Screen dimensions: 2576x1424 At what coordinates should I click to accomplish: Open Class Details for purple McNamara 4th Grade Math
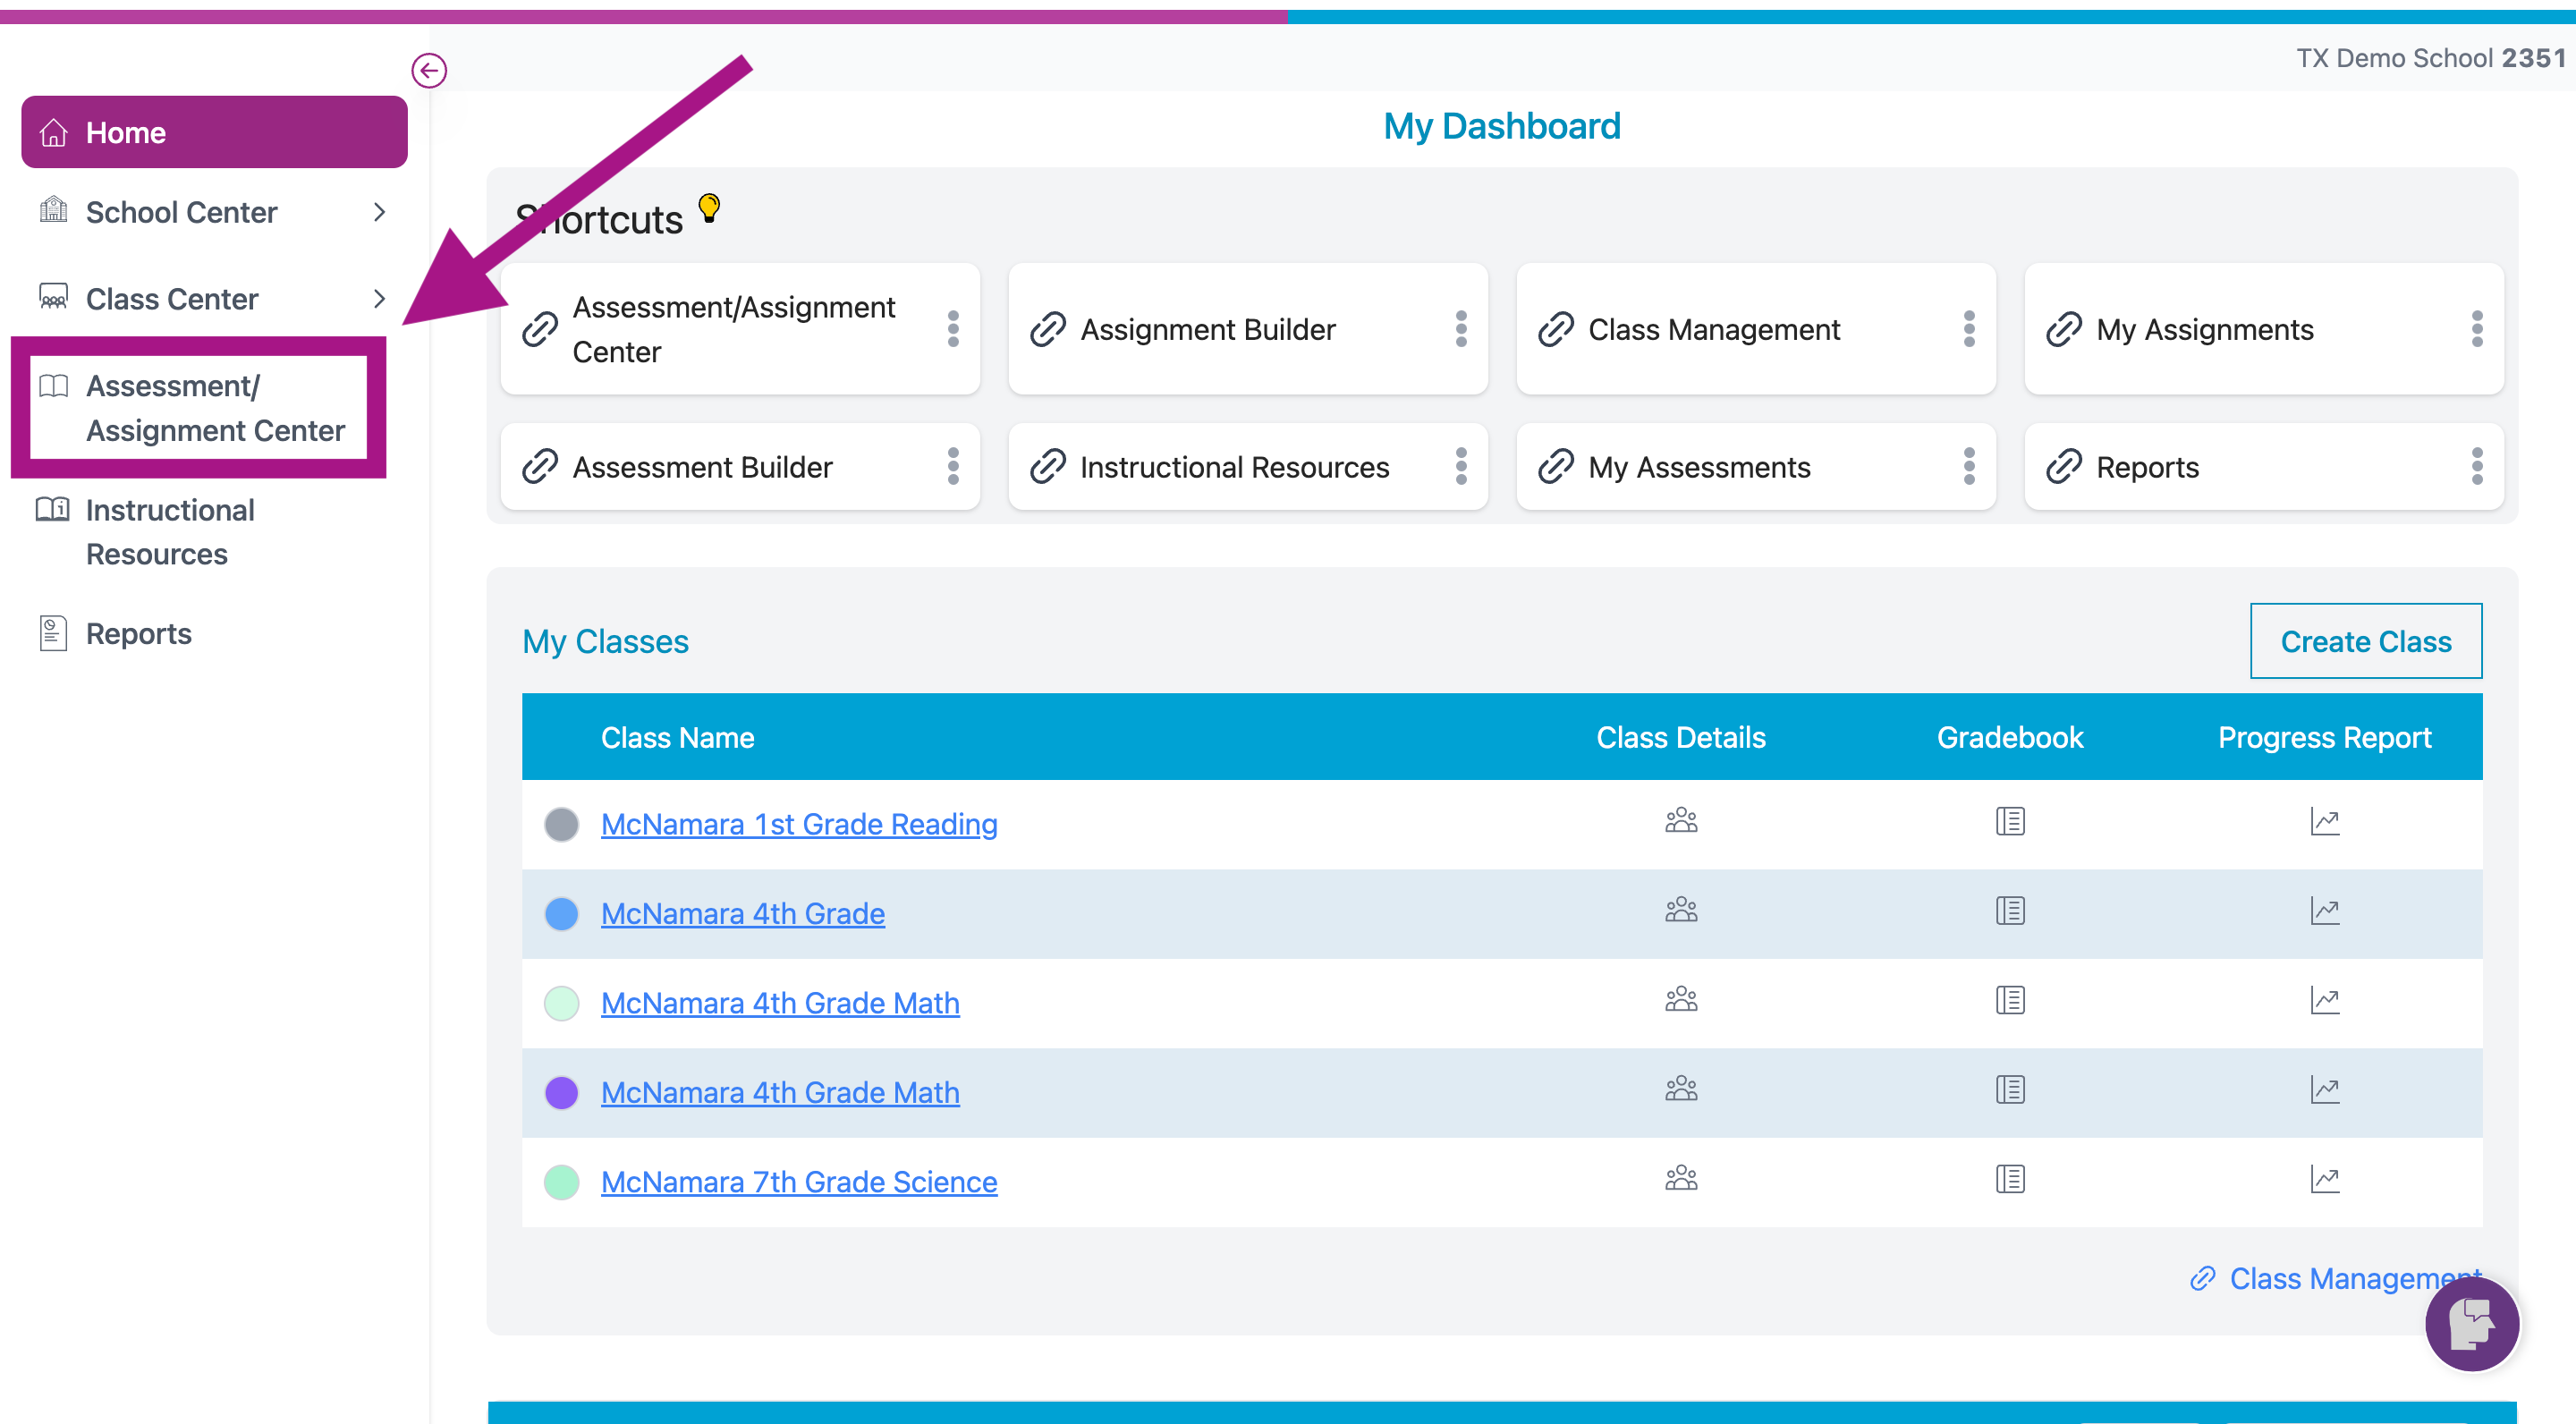(1681, 1089)
